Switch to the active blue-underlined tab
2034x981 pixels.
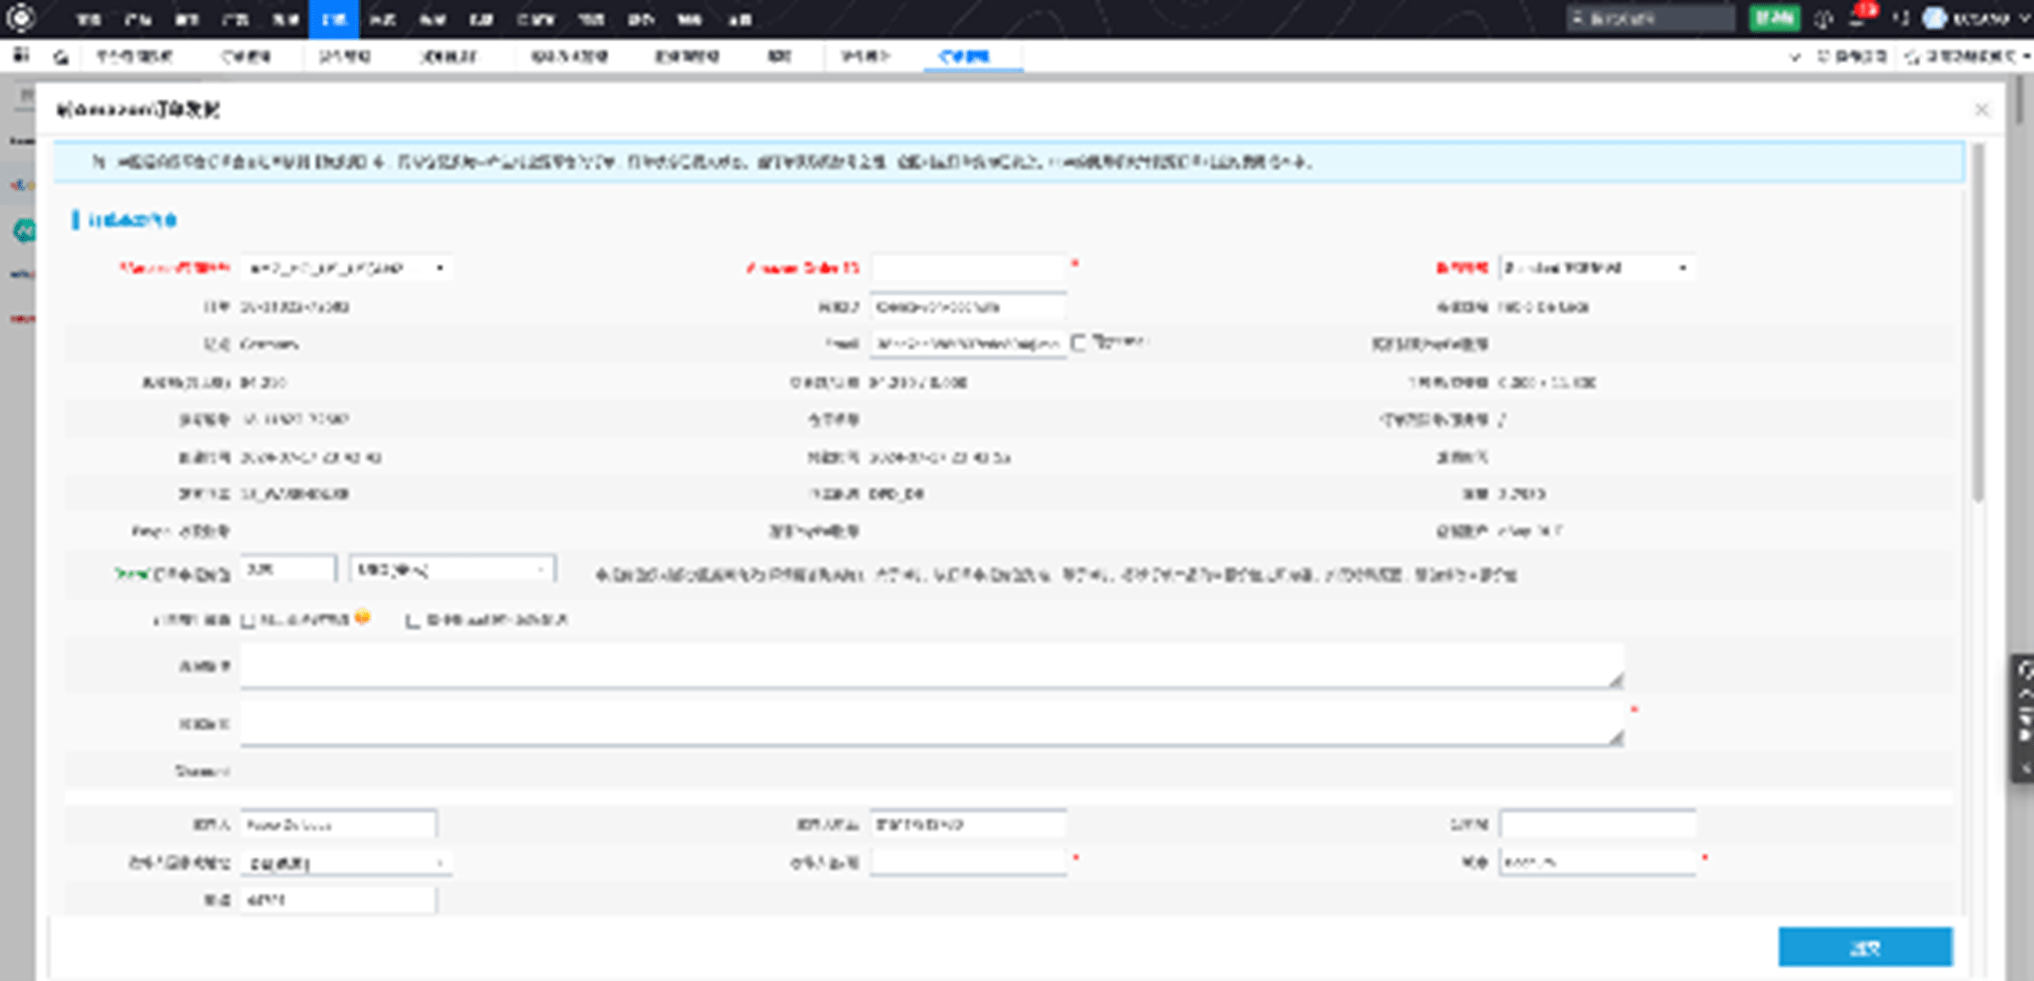tap(964, 57)
